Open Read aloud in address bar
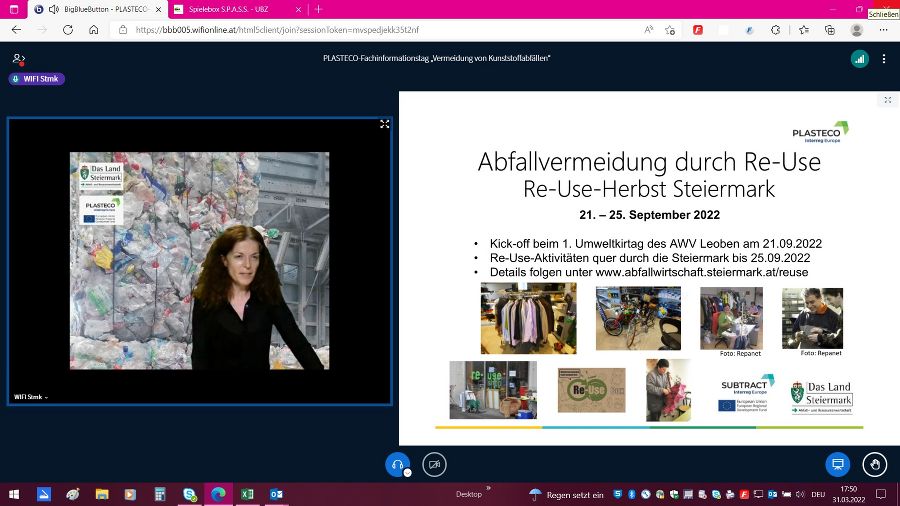The image size is (900, 506). coord(649,30)
